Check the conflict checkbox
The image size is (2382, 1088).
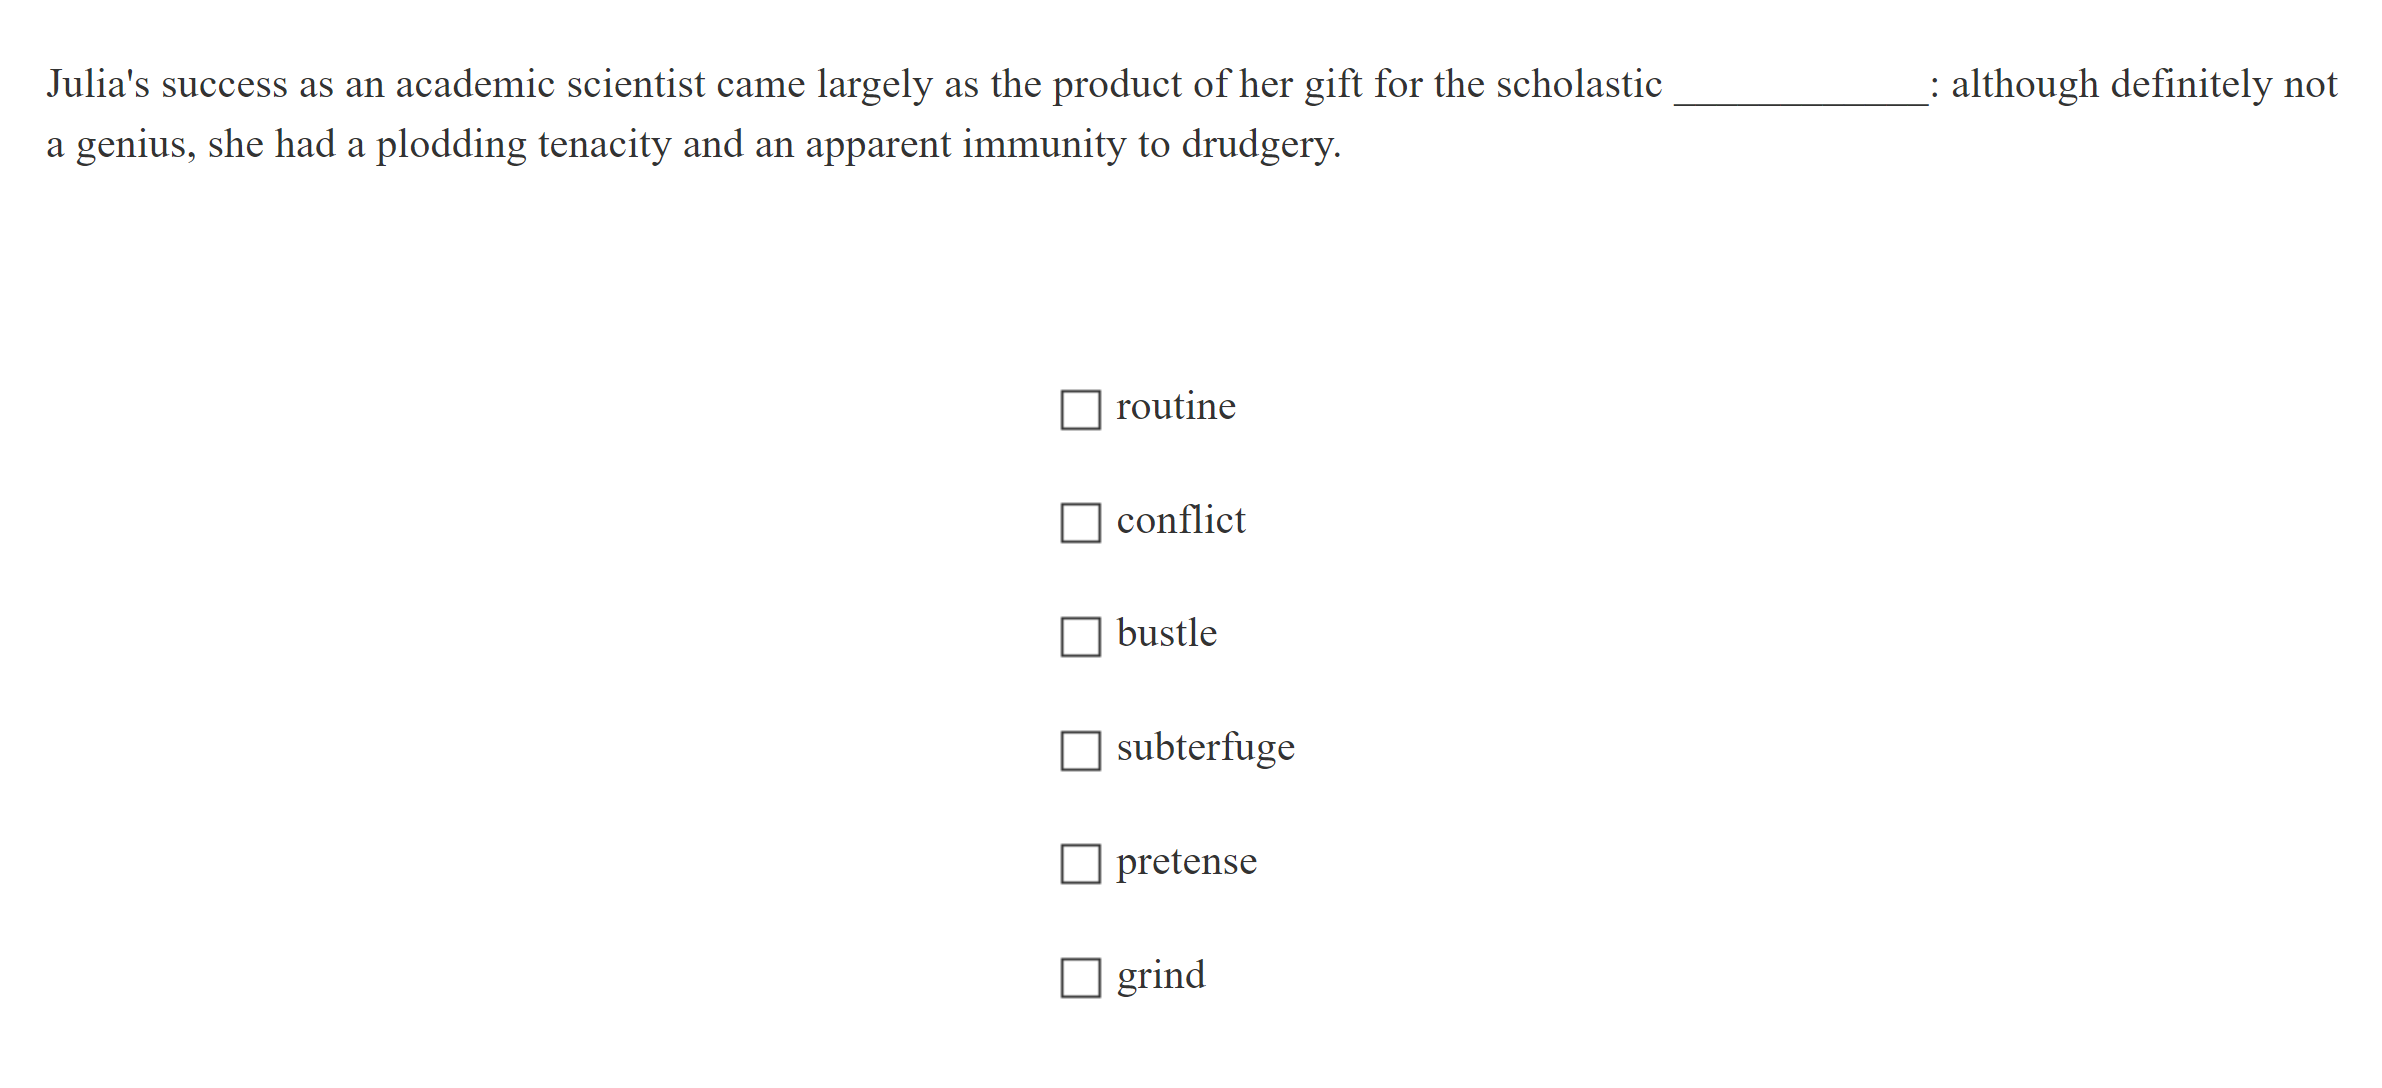tap(1080, 522)
